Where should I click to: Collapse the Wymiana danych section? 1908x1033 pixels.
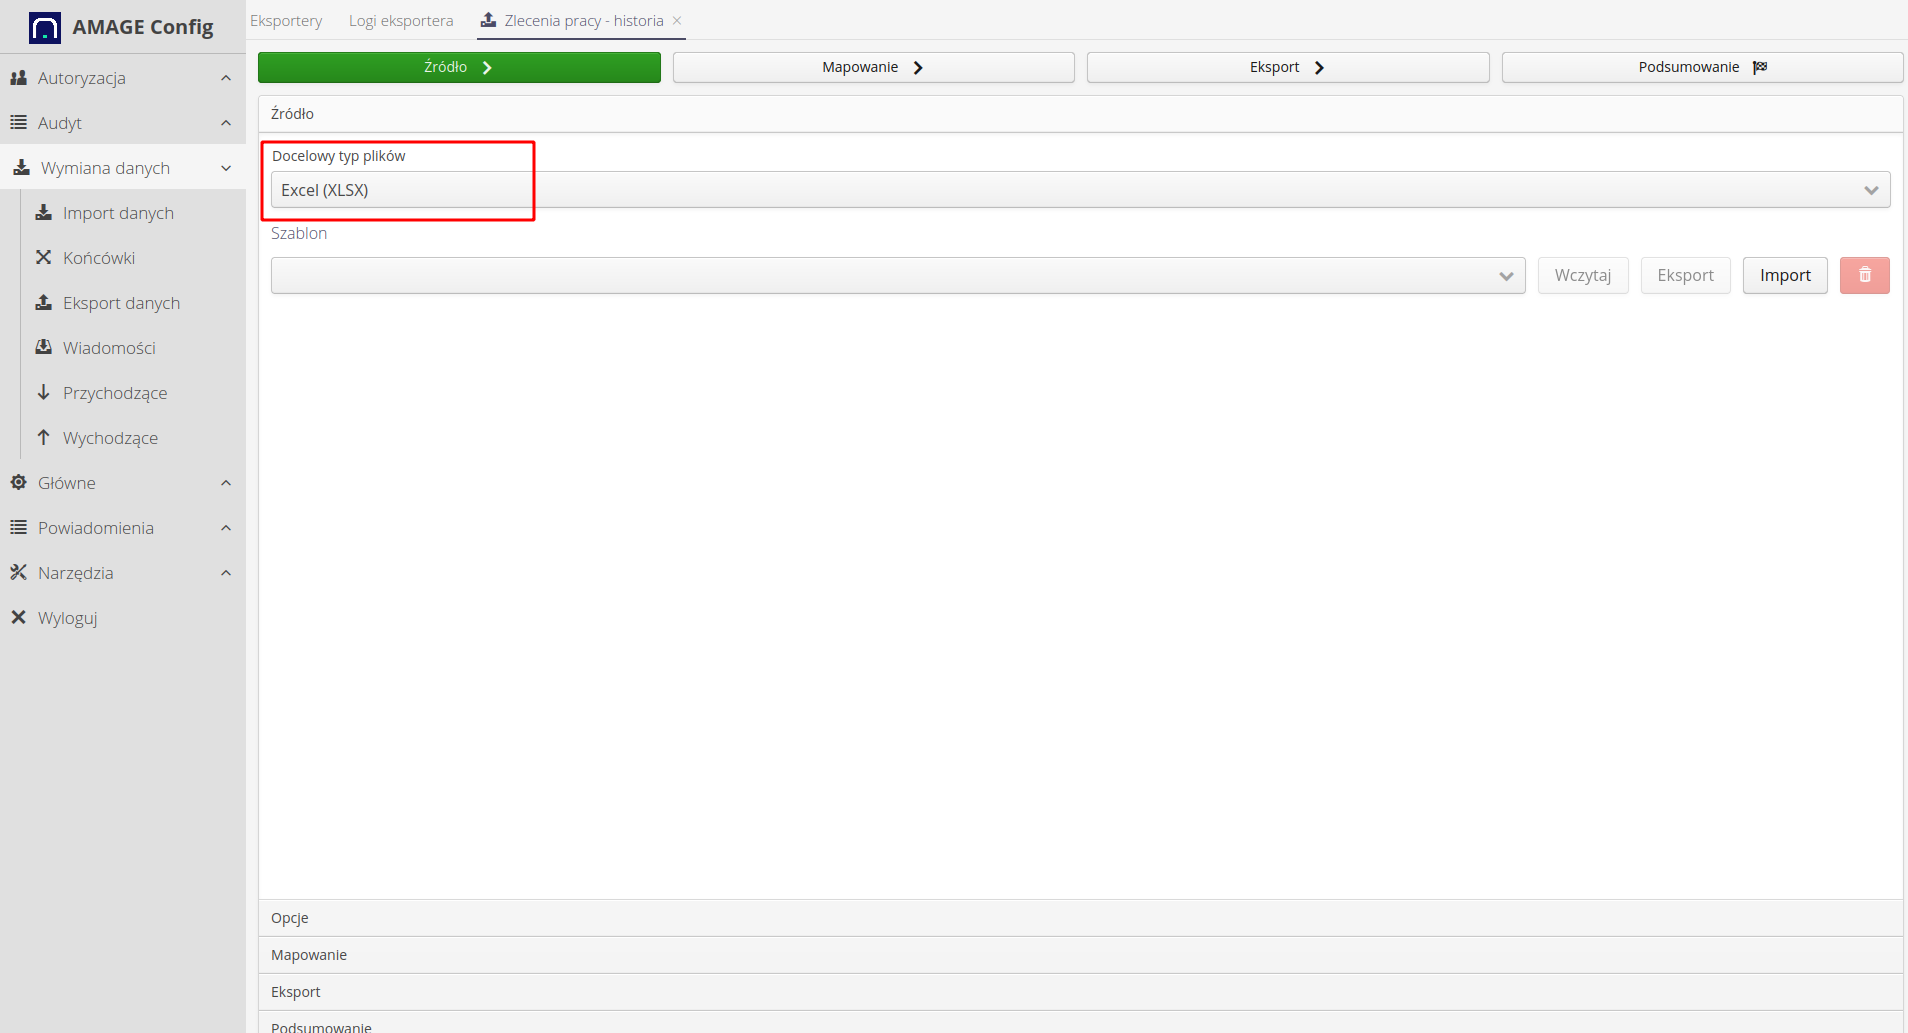[x=122, y=168]
